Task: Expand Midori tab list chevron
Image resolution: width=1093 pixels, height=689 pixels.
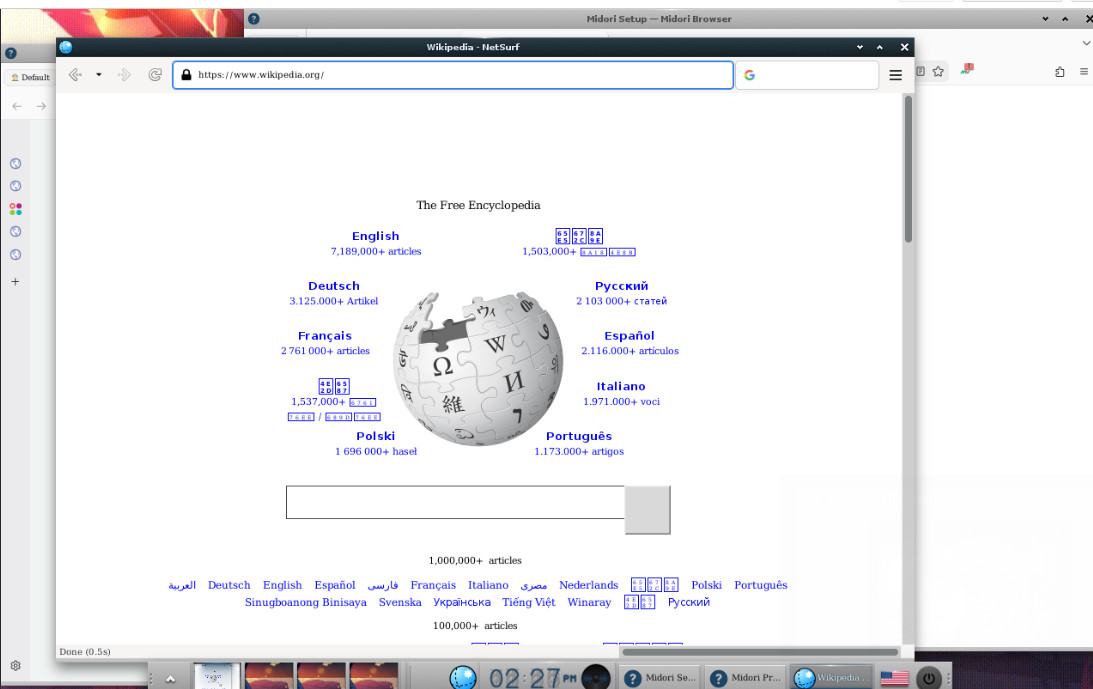Action: coord(1085,43)
